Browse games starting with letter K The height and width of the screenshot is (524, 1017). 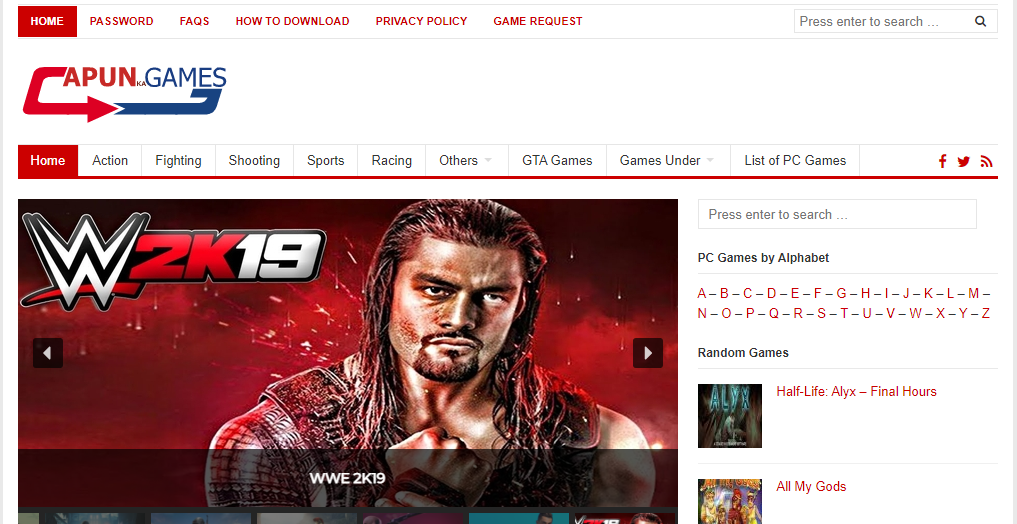928,293
